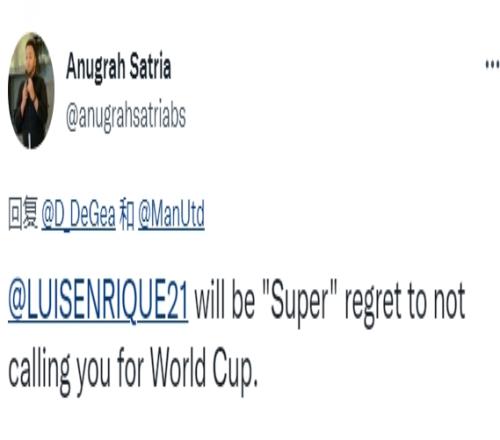The width and height of the screenshot is (500, 440).
Task: Tap the word "Satria" in author name
Action: (150, 65)
